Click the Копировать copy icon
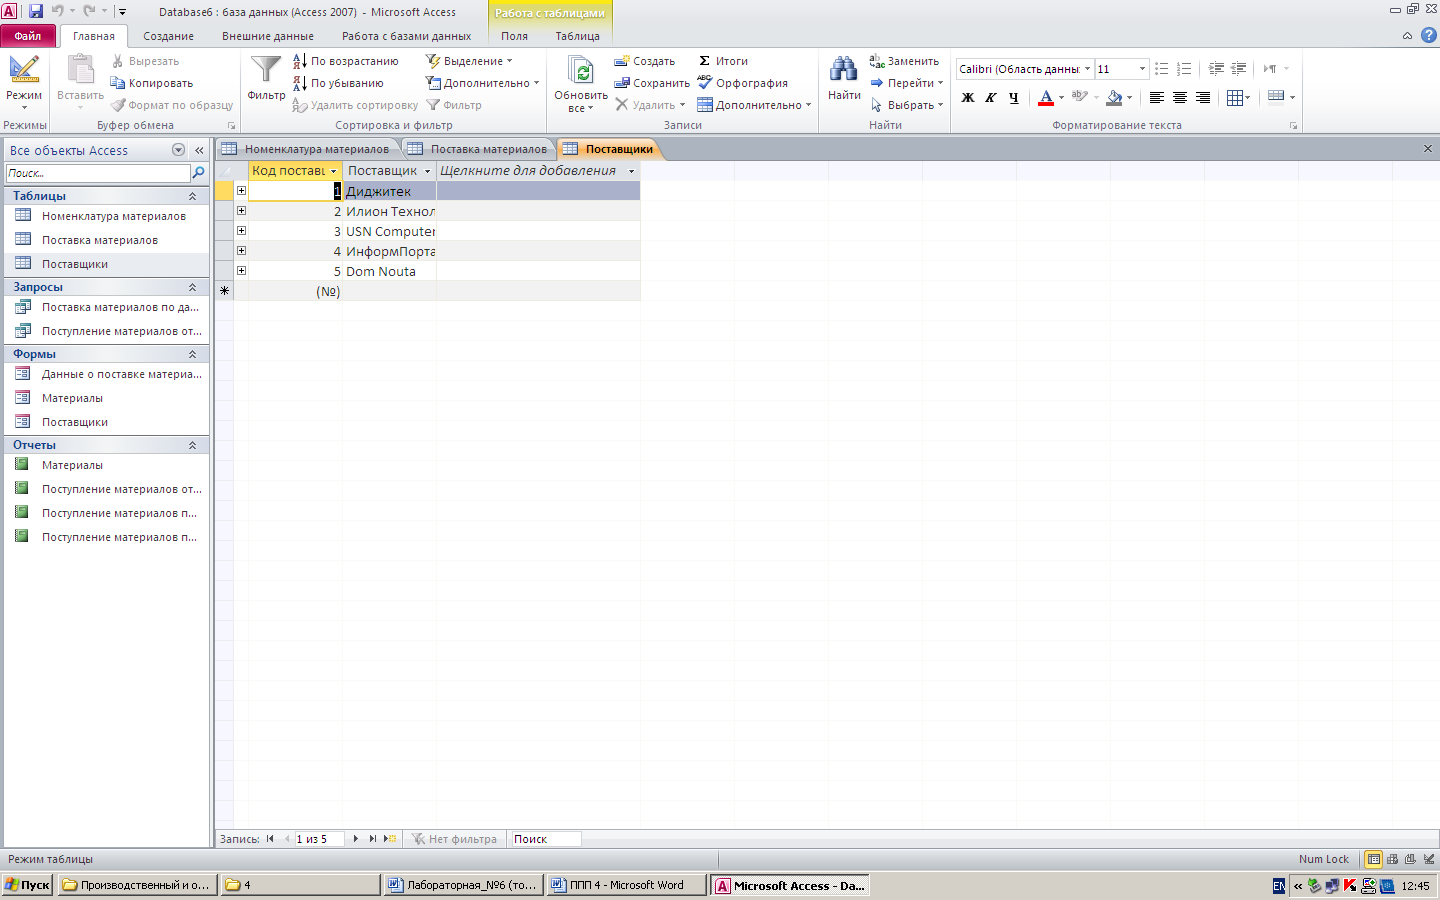 118,83
